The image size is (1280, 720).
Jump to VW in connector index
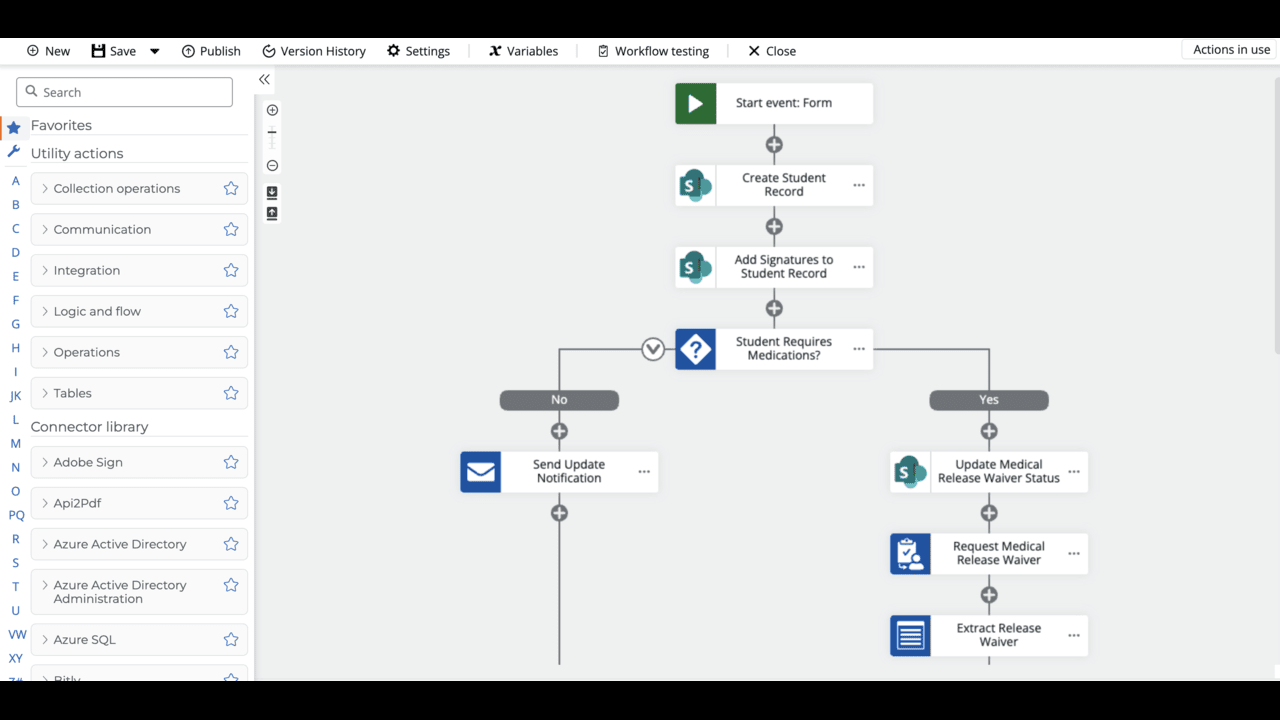click(x=17, y=634)
